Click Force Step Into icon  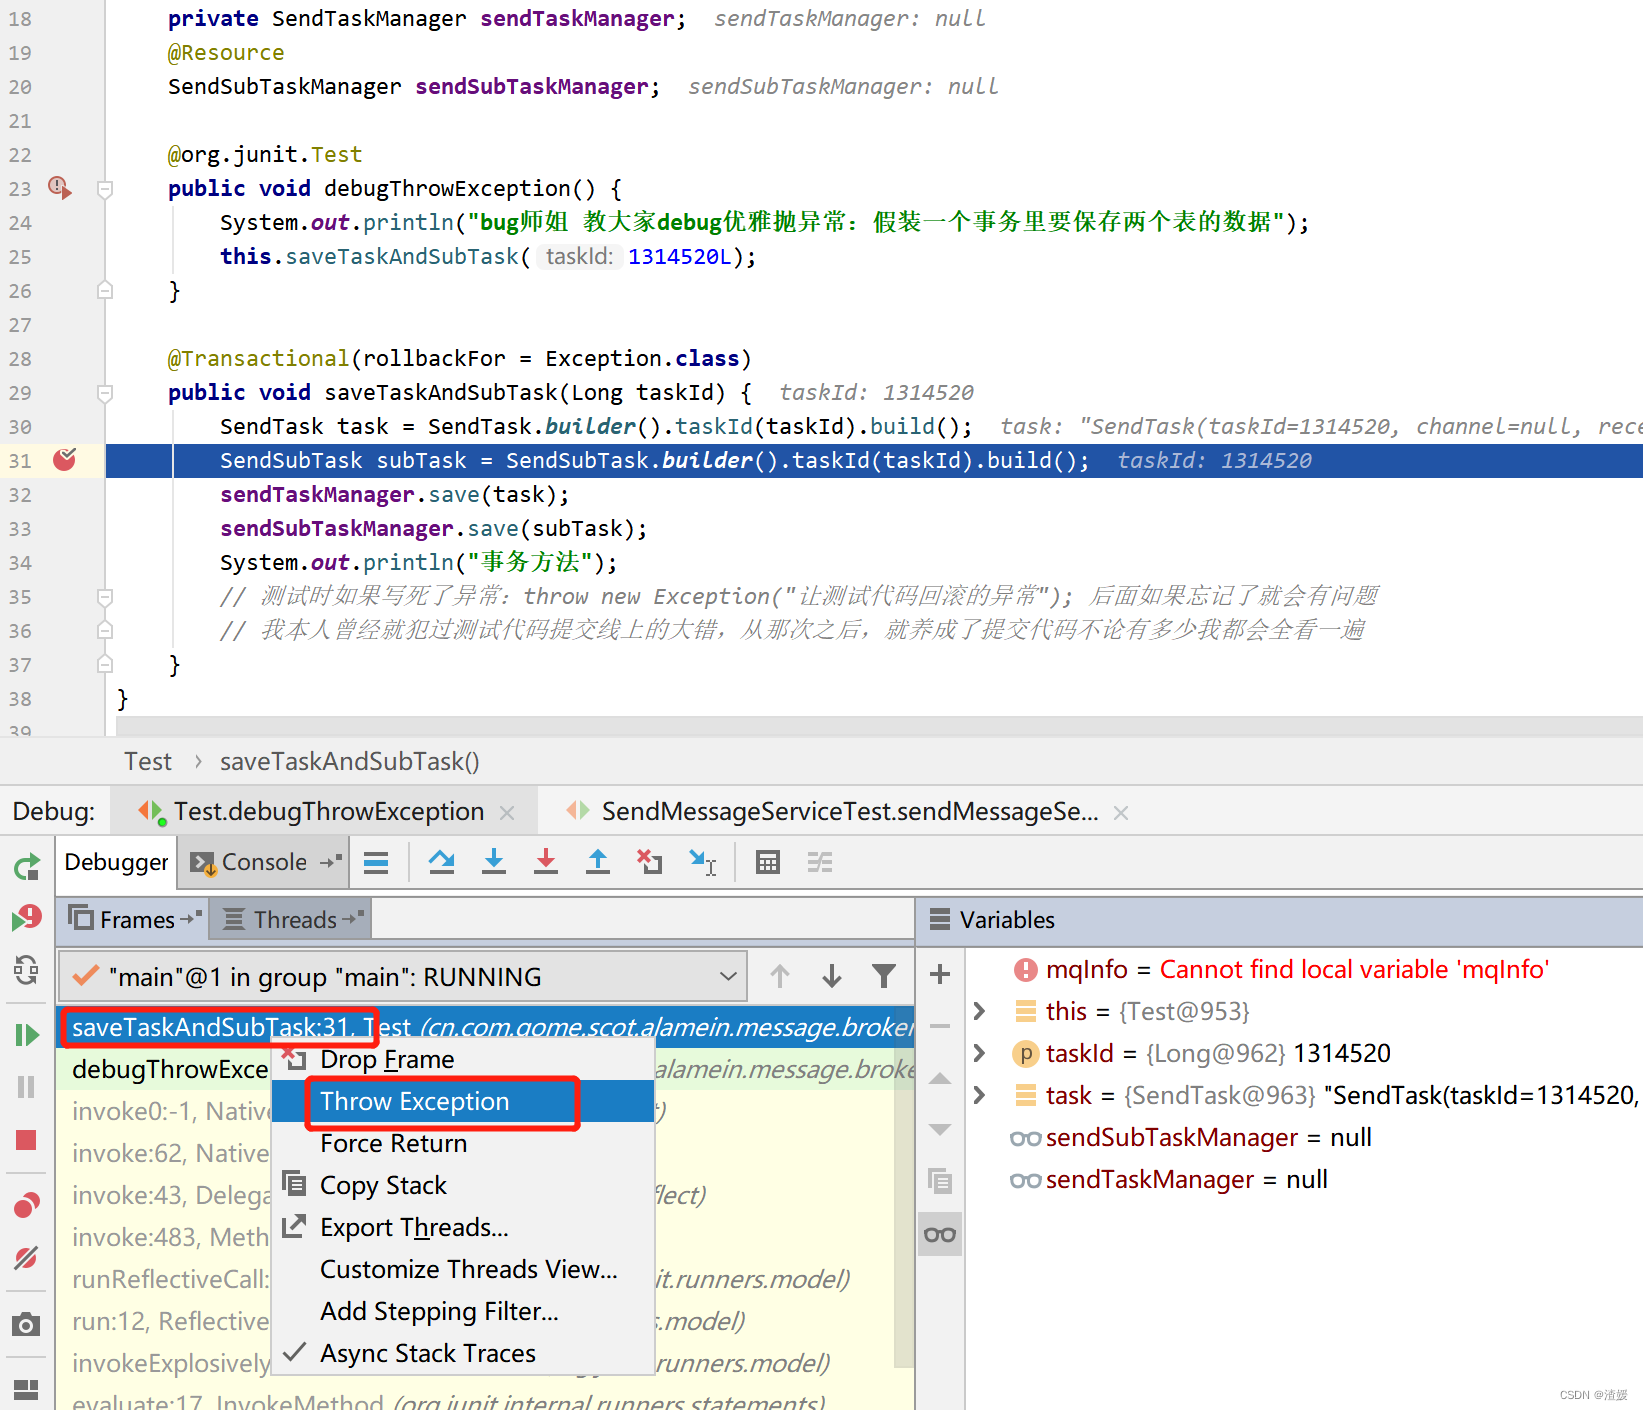pyautogui.click(x=546, y=861)
